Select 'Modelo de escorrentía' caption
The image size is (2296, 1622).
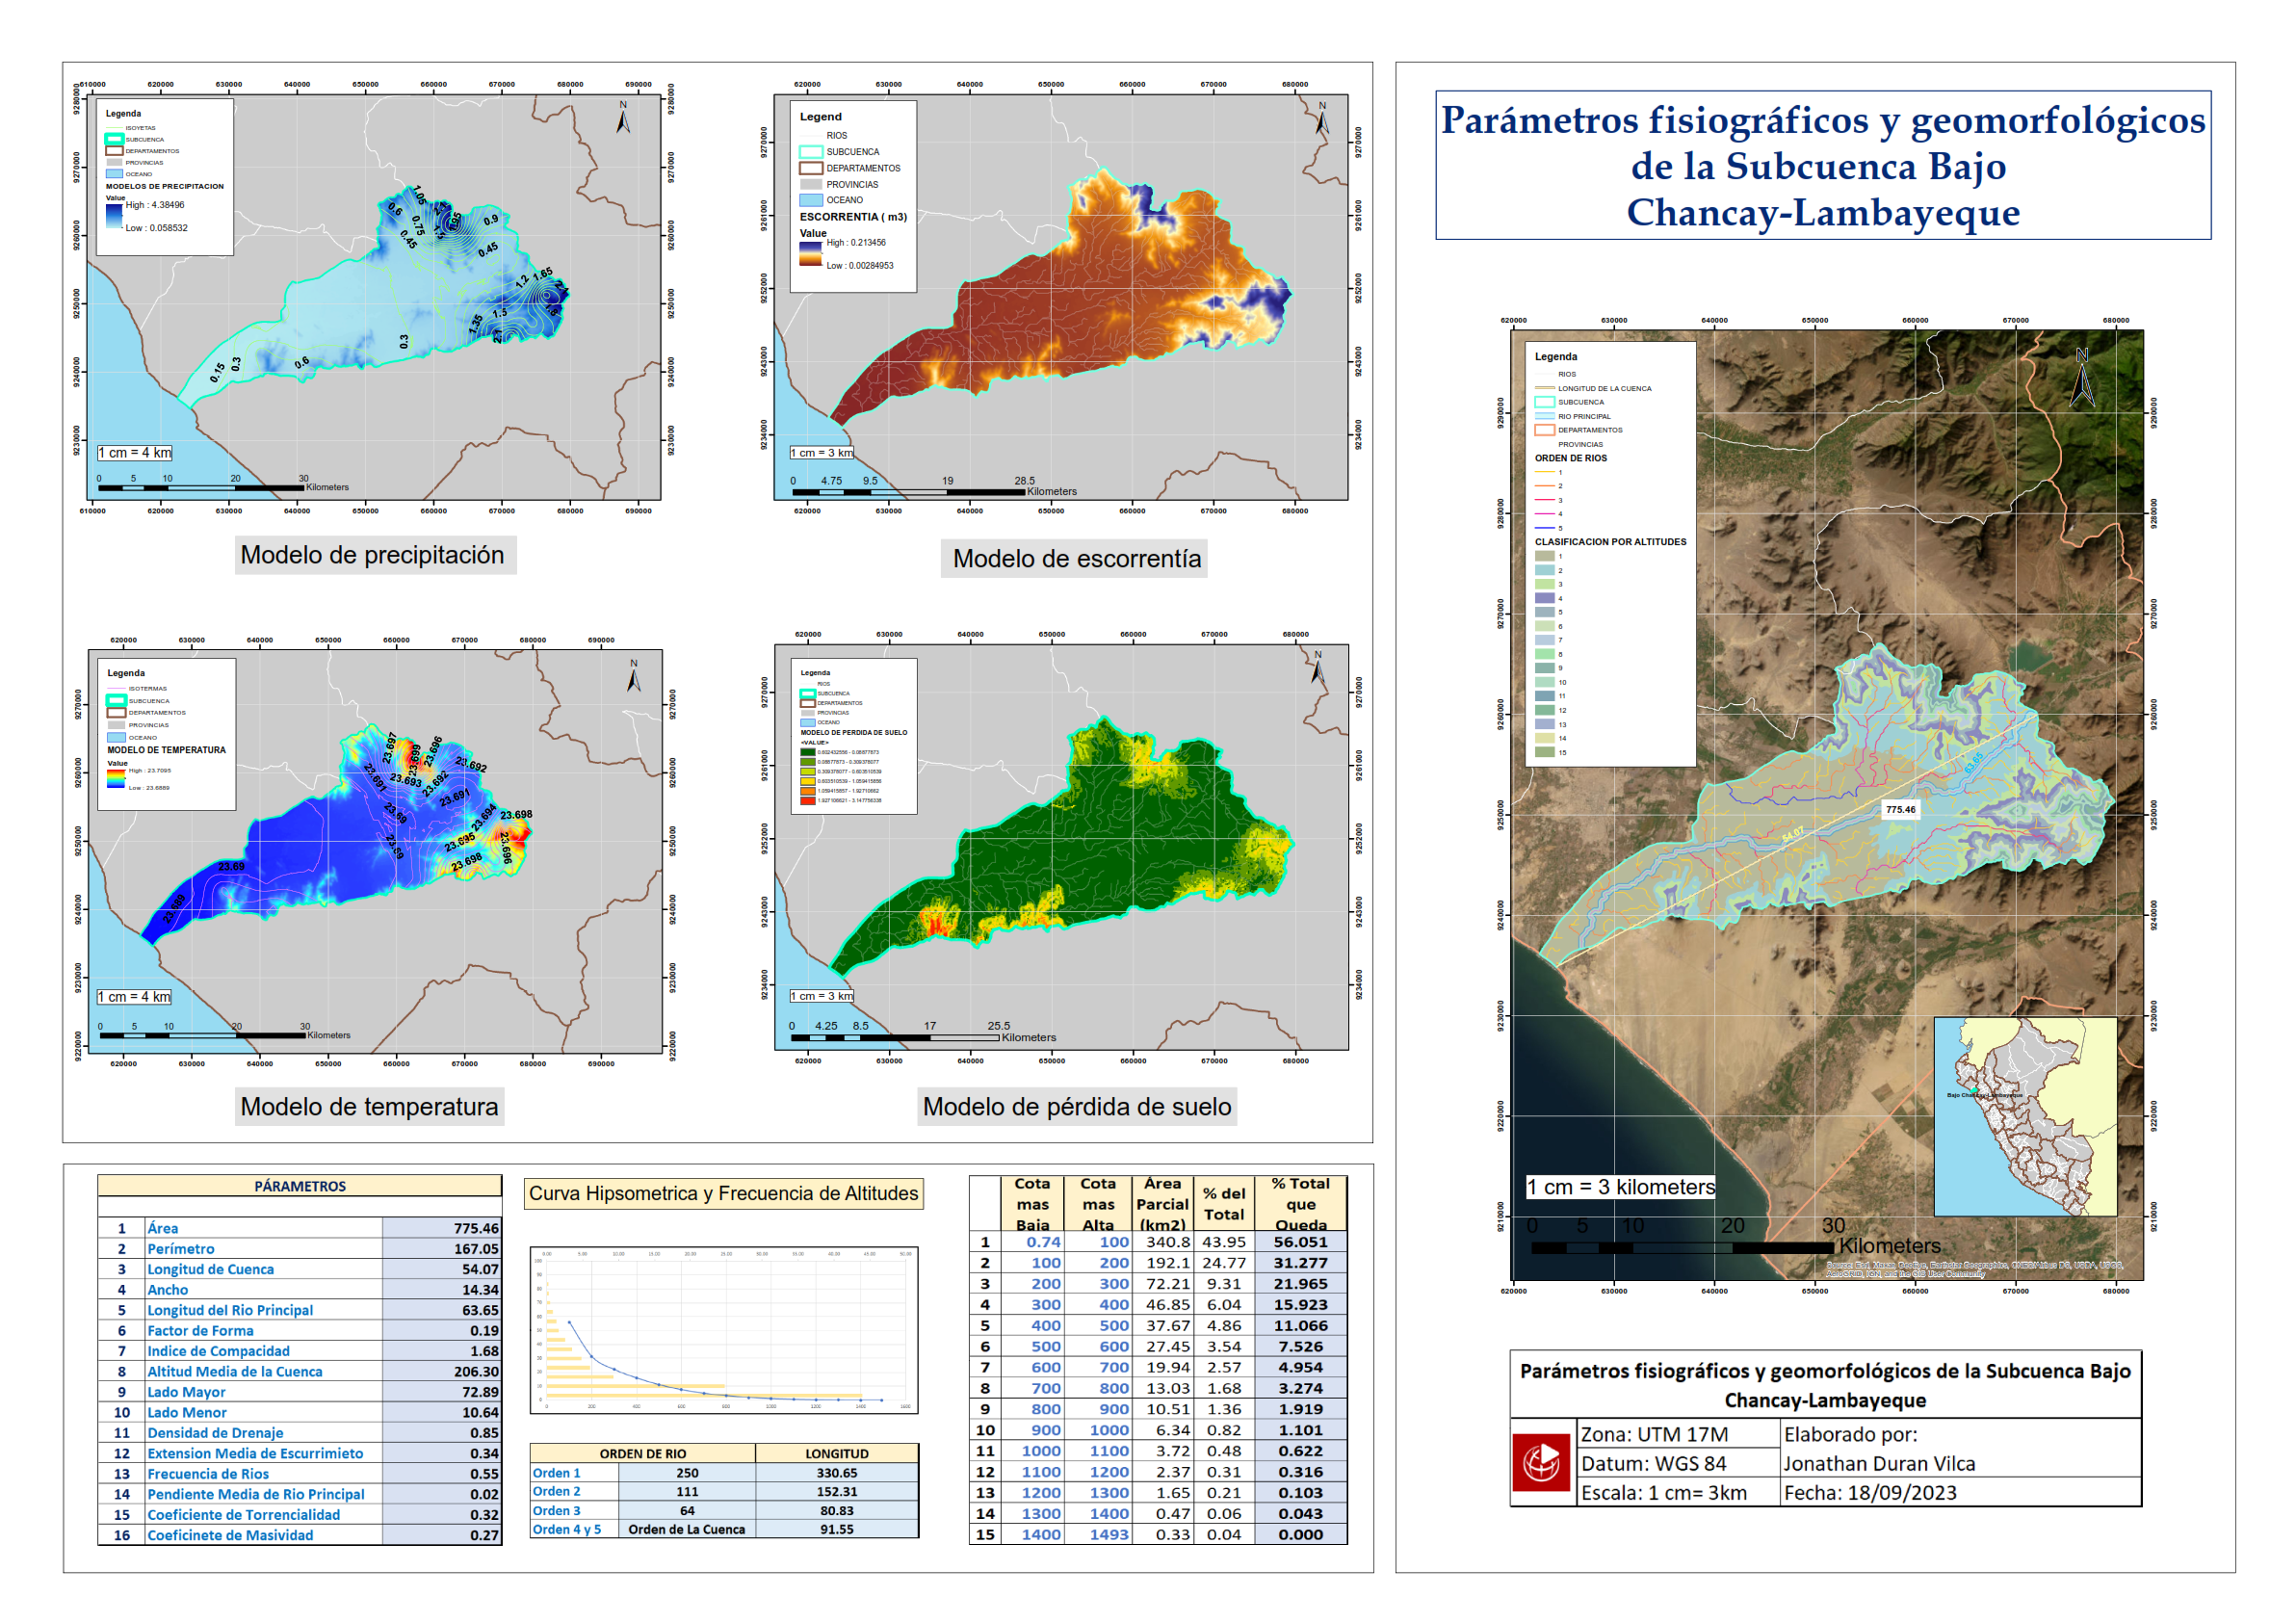[x=1076, y=559]
